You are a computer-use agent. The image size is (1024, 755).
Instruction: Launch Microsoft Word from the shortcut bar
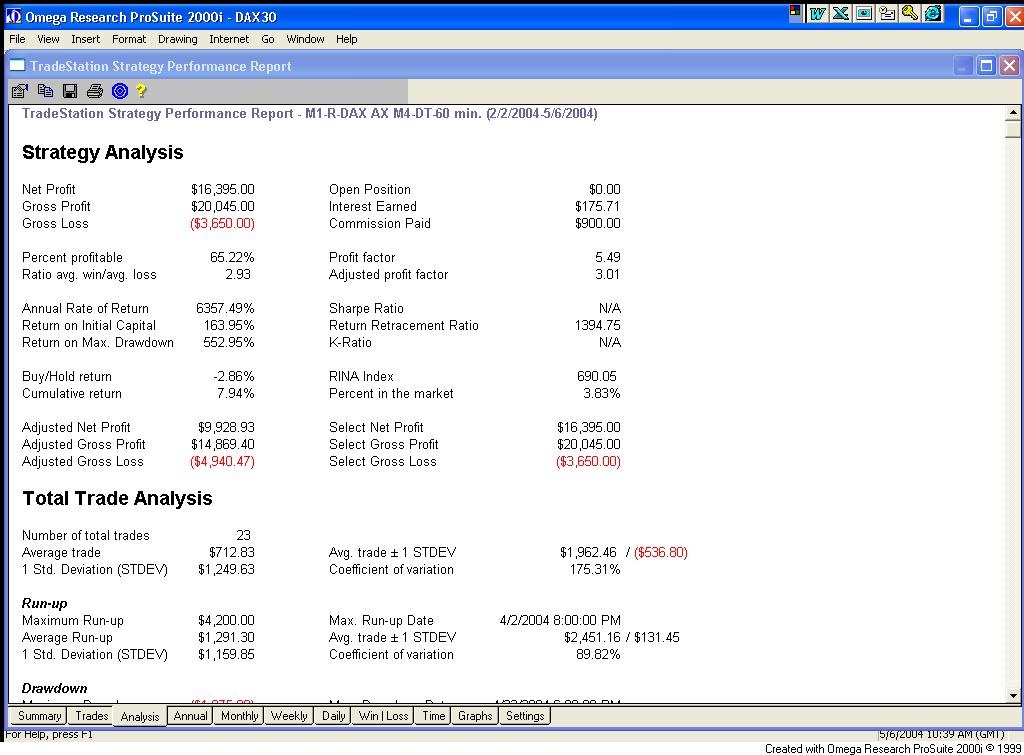click(818, 14)
